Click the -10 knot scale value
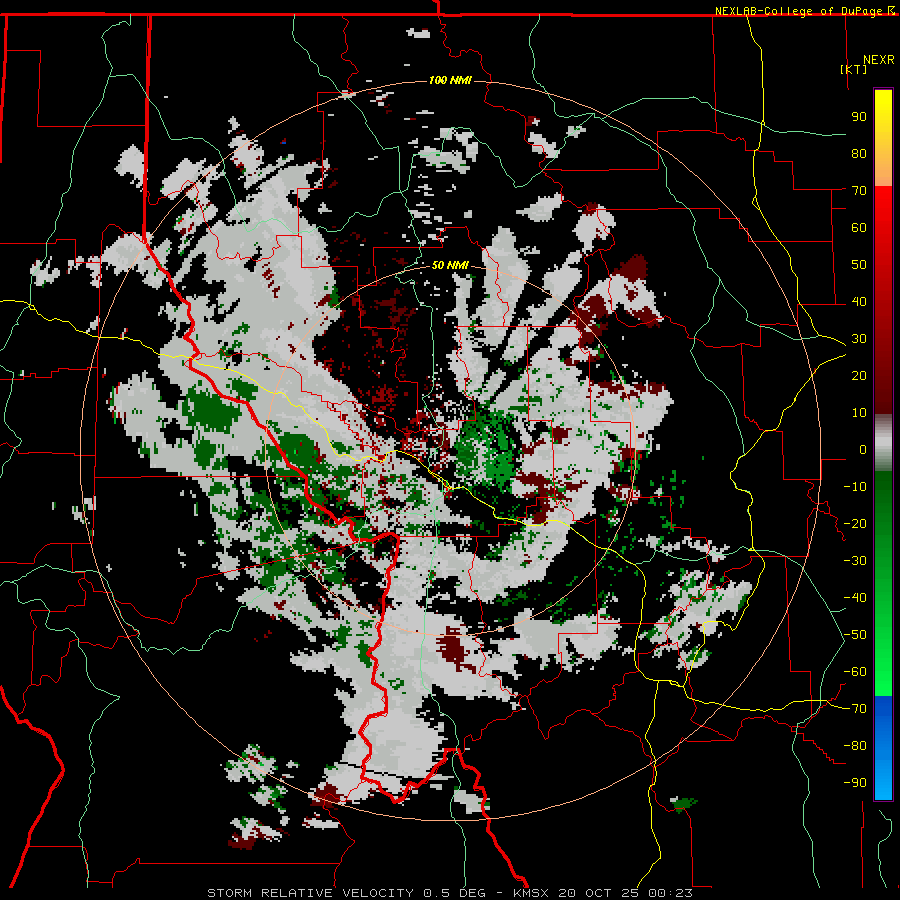This screenshot has height=900, width=900. [855, 487]
